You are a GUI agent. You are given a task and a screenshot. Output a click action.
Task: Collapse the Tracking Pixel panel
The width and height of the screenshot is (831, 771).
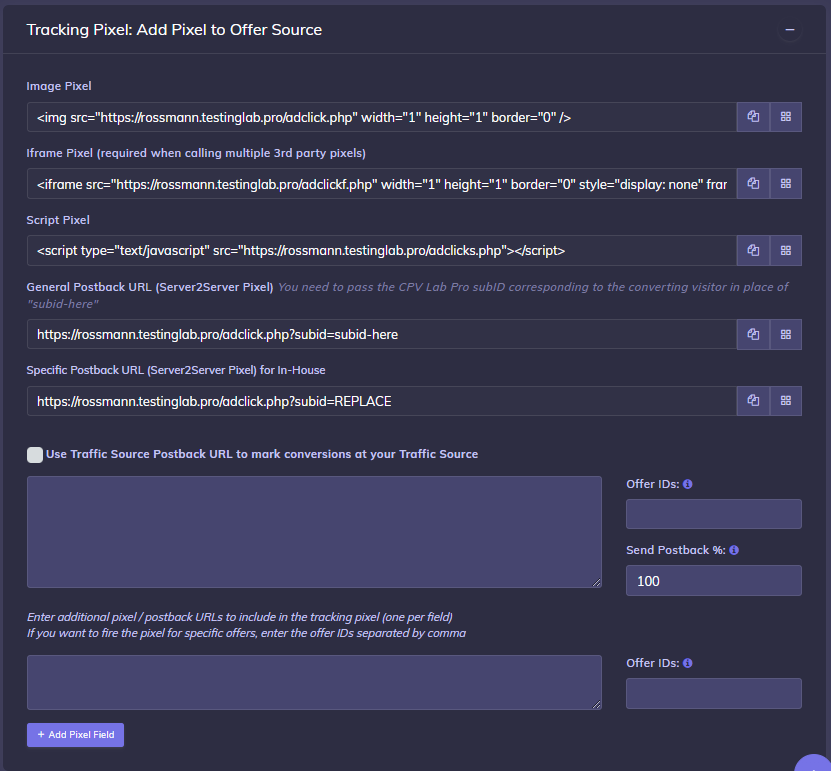790,30
